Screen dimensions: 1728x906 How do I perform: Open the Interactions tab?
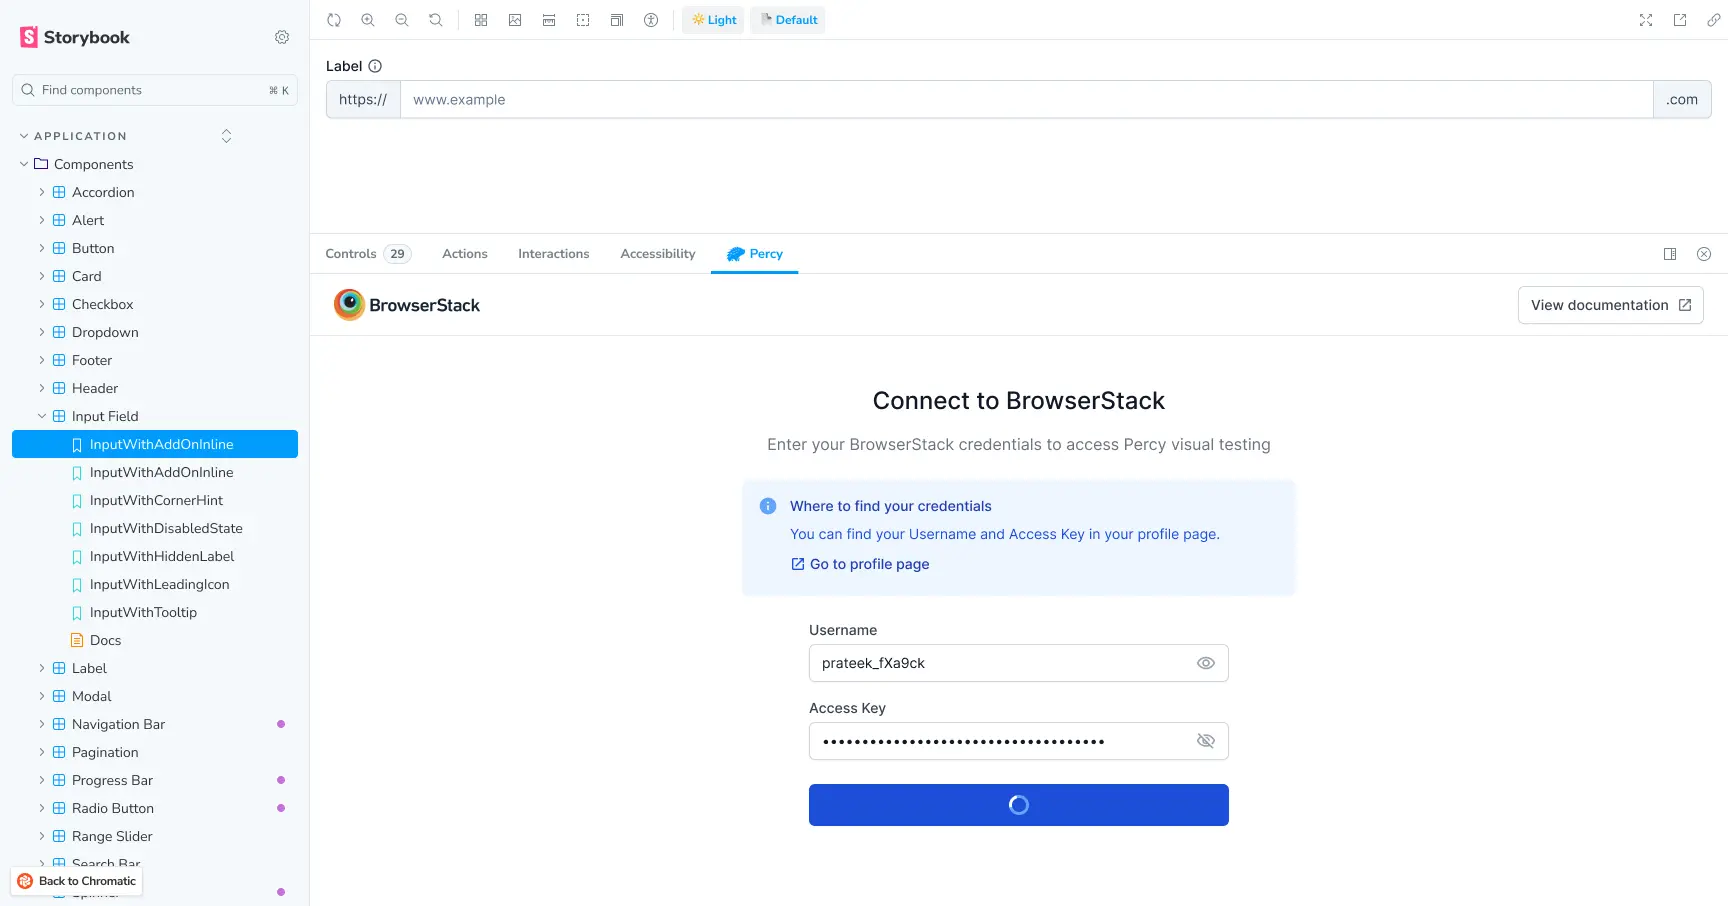click(553, 253)
